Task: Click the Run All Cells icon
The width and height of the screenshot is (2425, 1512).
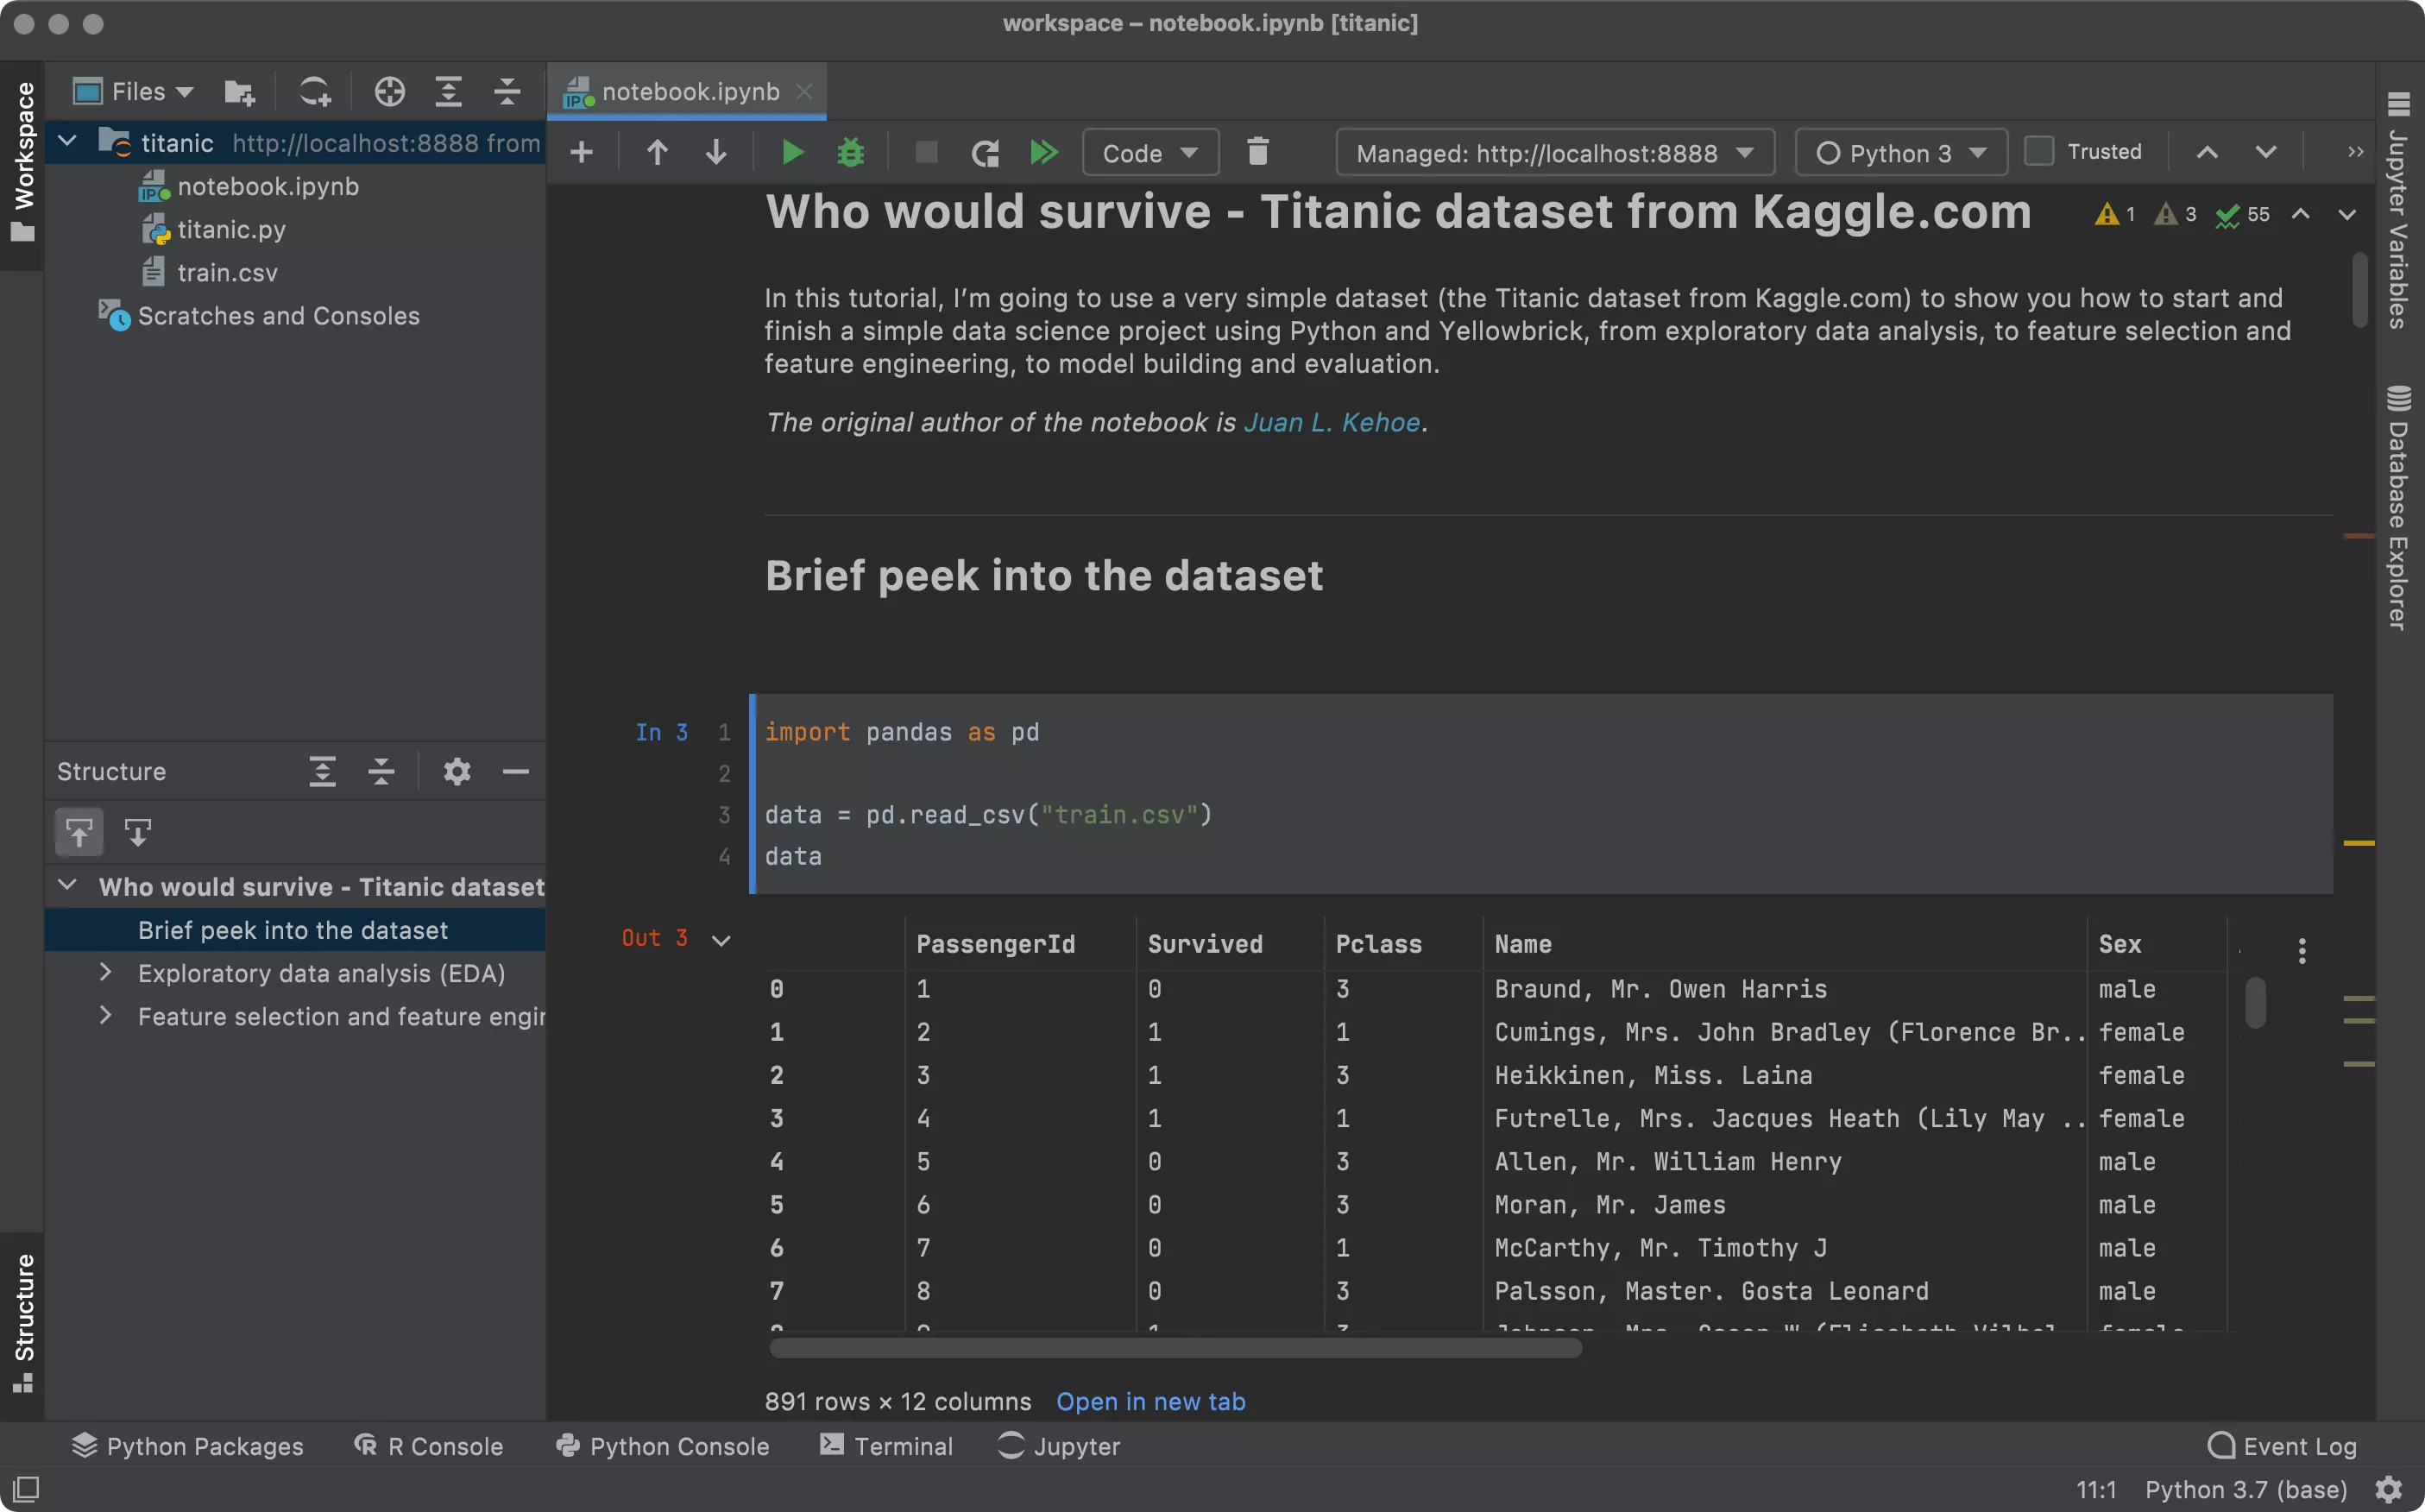Action: [1043, 154]
